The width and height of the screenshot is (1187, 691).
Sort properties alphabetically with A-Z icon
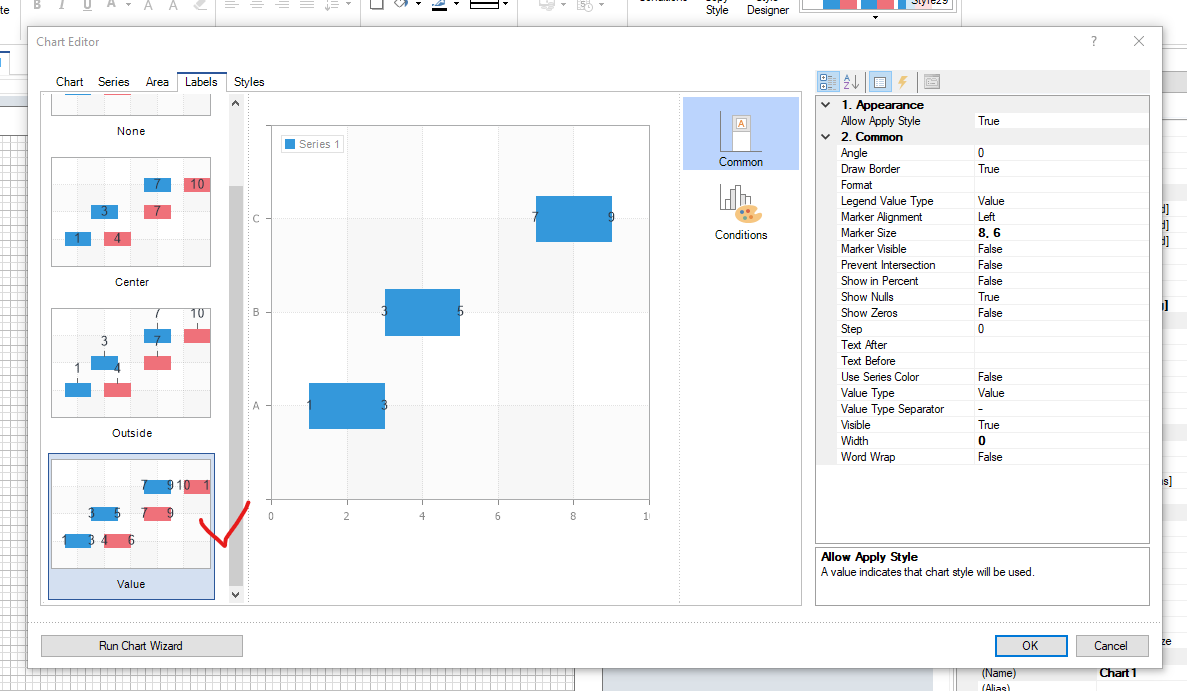852,82
